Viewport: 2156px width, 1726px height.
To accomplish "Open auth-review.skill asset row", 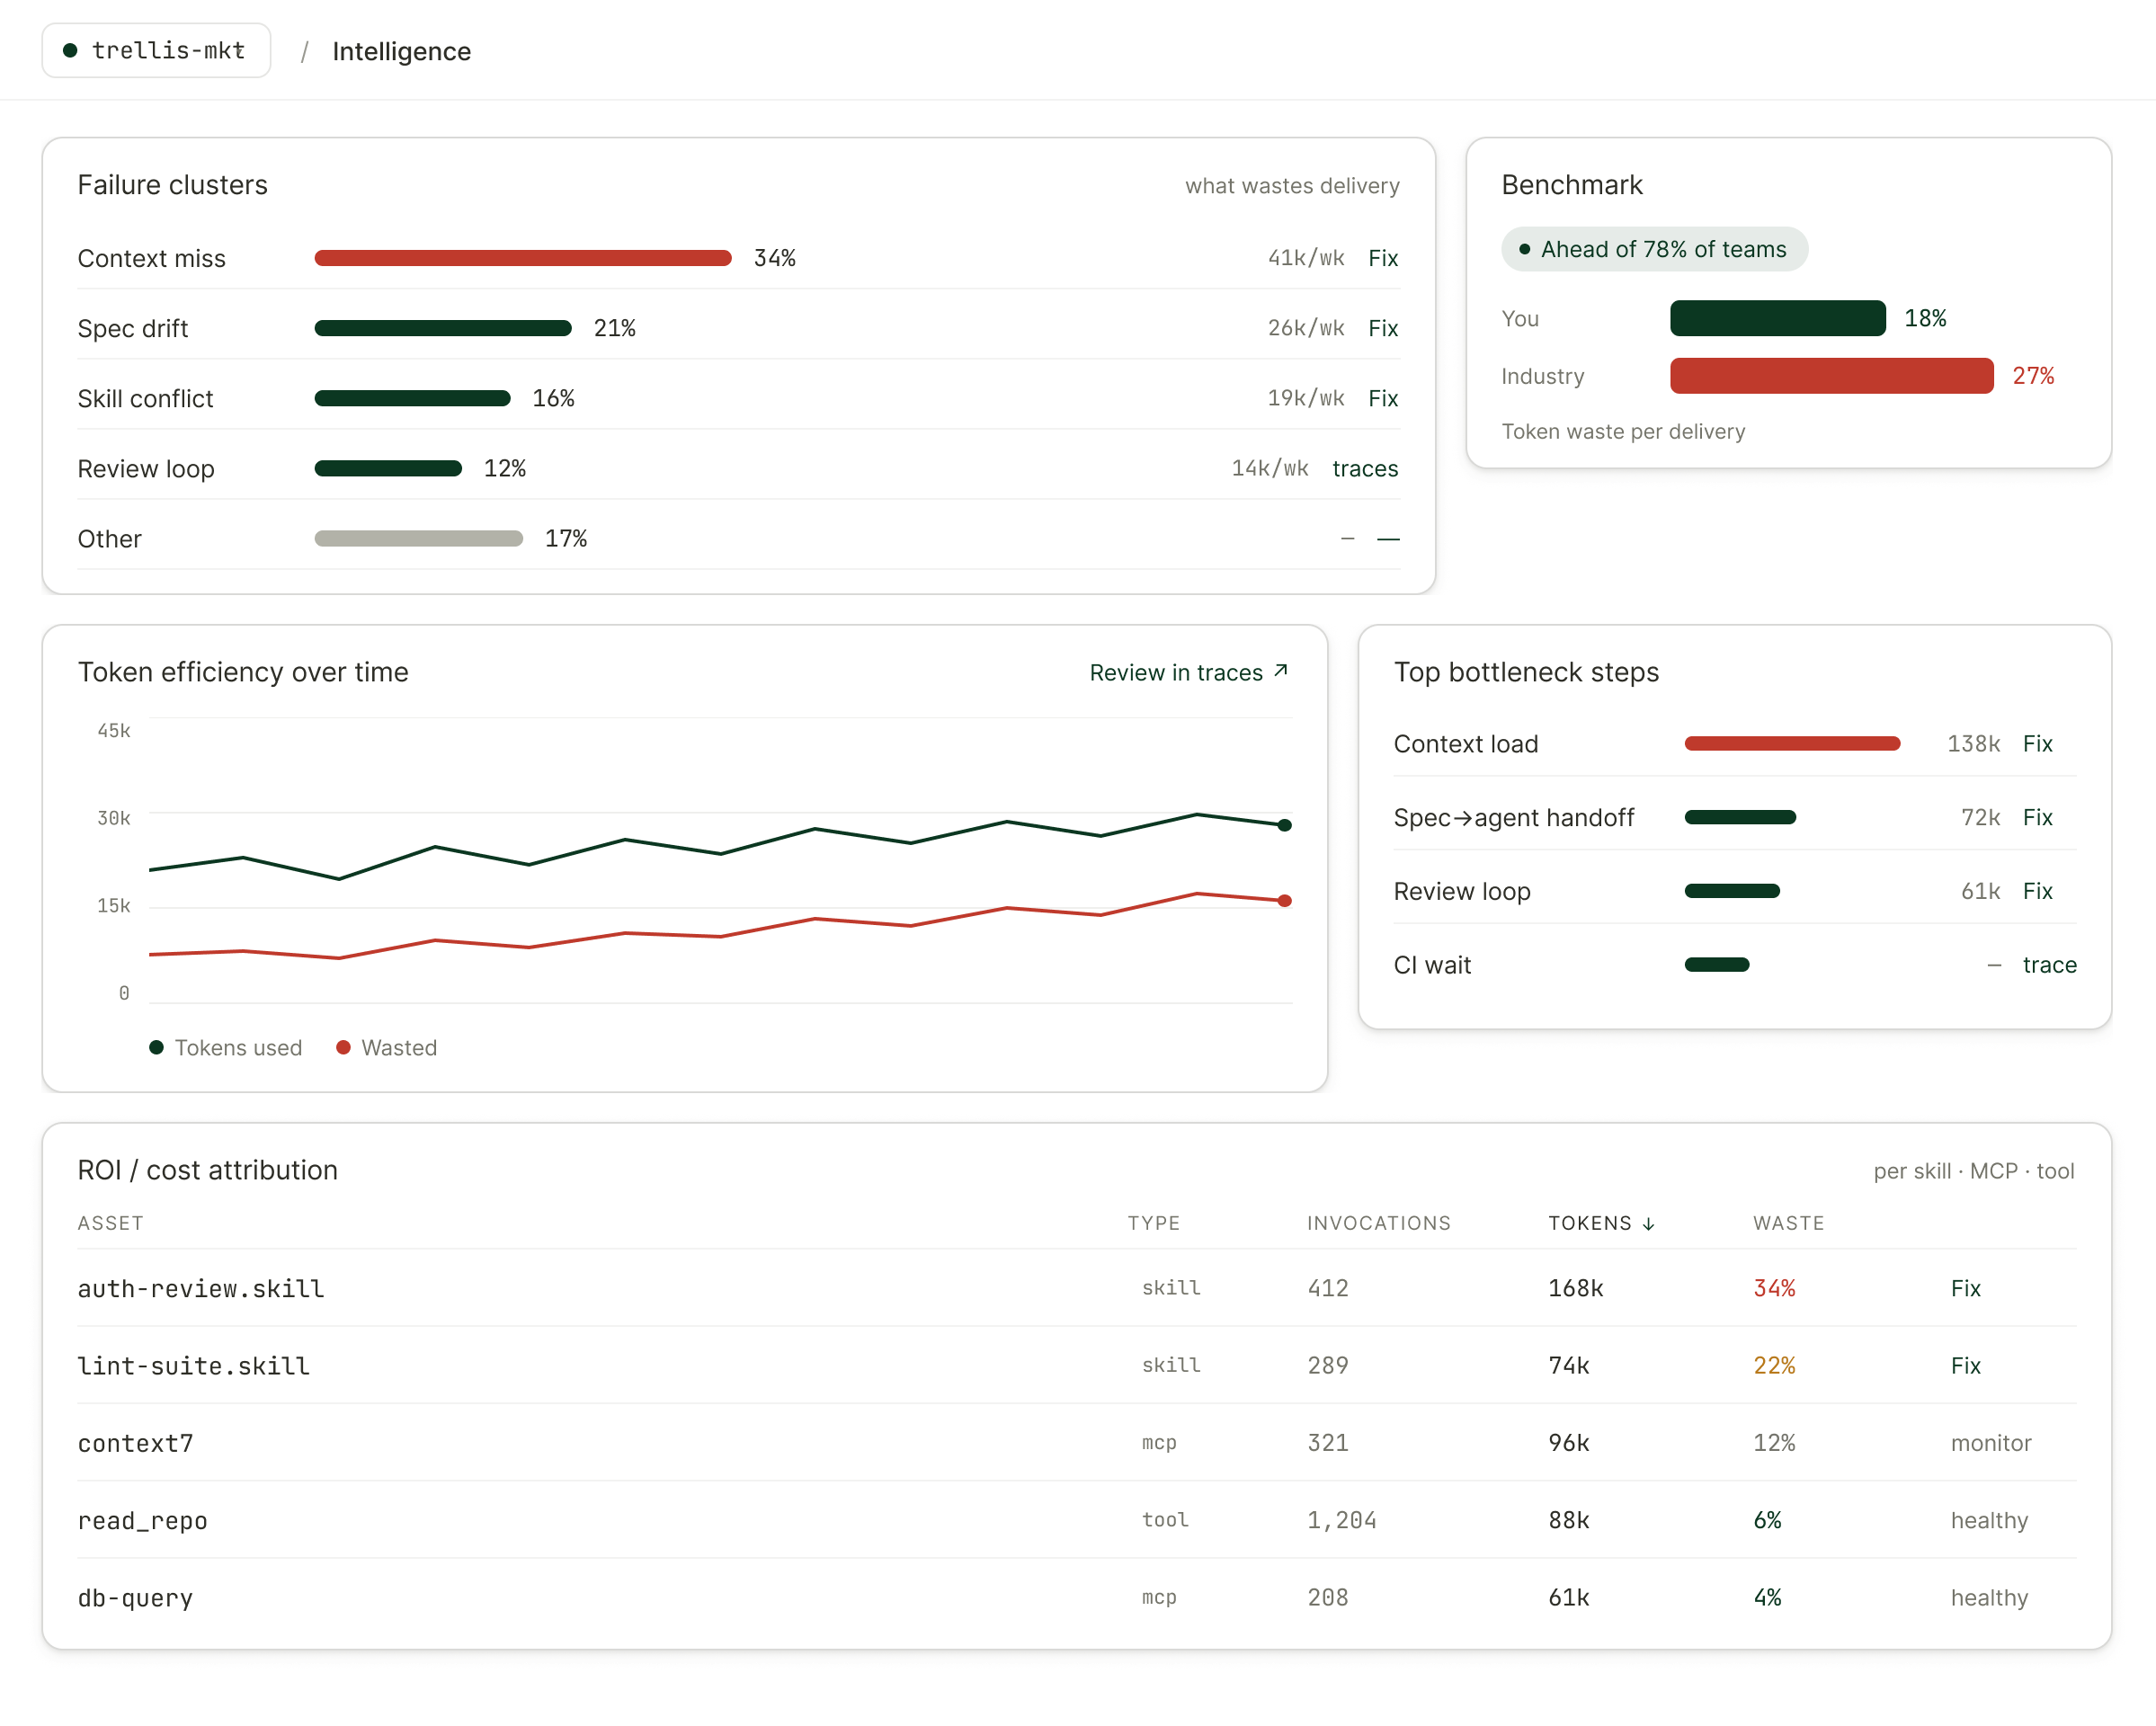I will 1076,1288.
